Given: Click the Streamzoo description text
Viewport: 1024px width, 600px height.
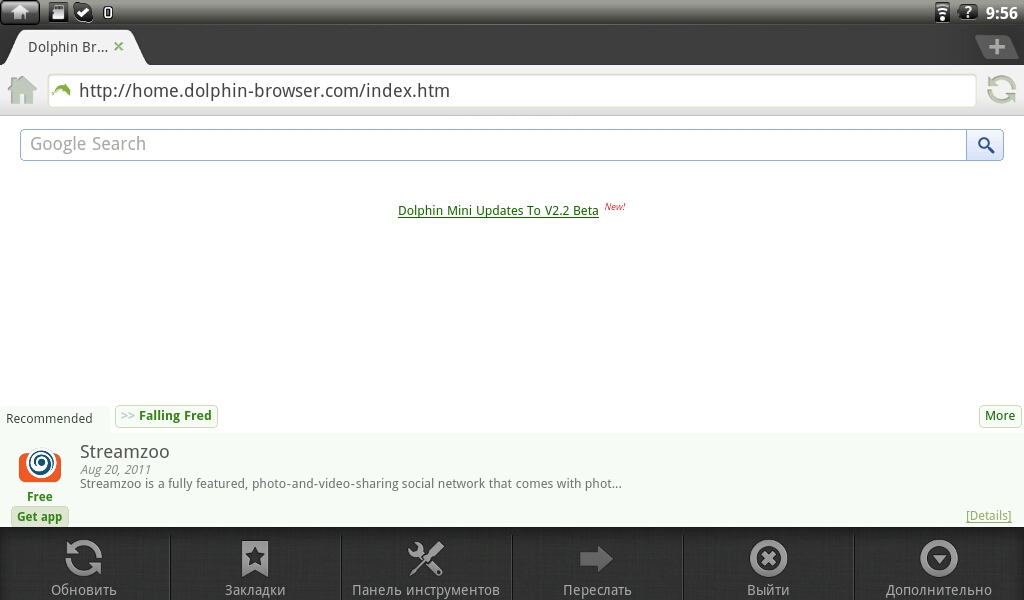Looking at the screenshot, I should 351,484.
